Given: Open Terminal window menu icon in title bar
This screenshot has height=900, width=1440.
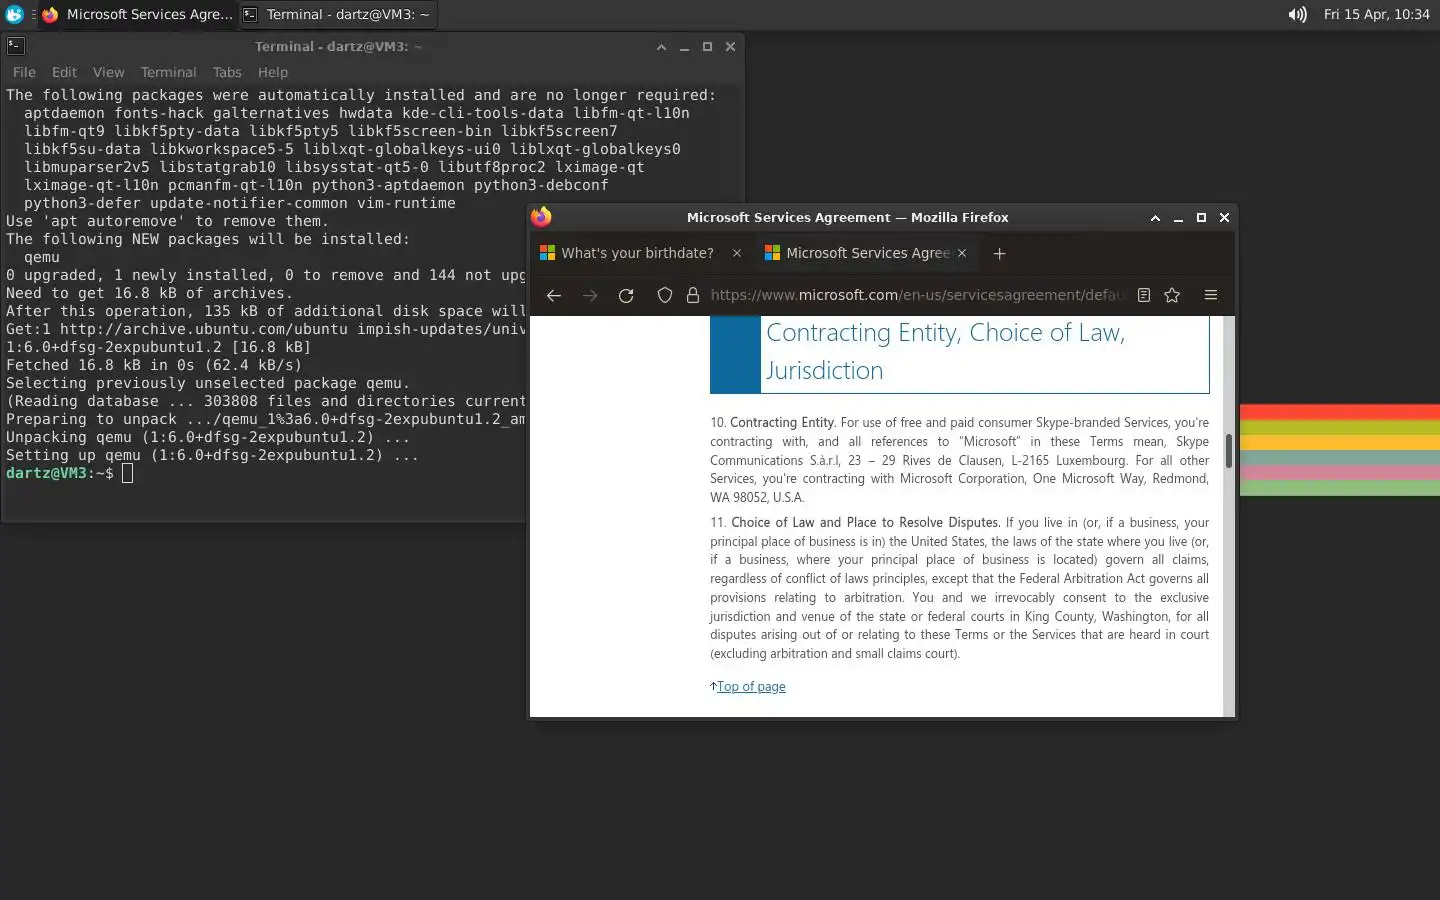Looking at the screenshot, I should point(15,46).
